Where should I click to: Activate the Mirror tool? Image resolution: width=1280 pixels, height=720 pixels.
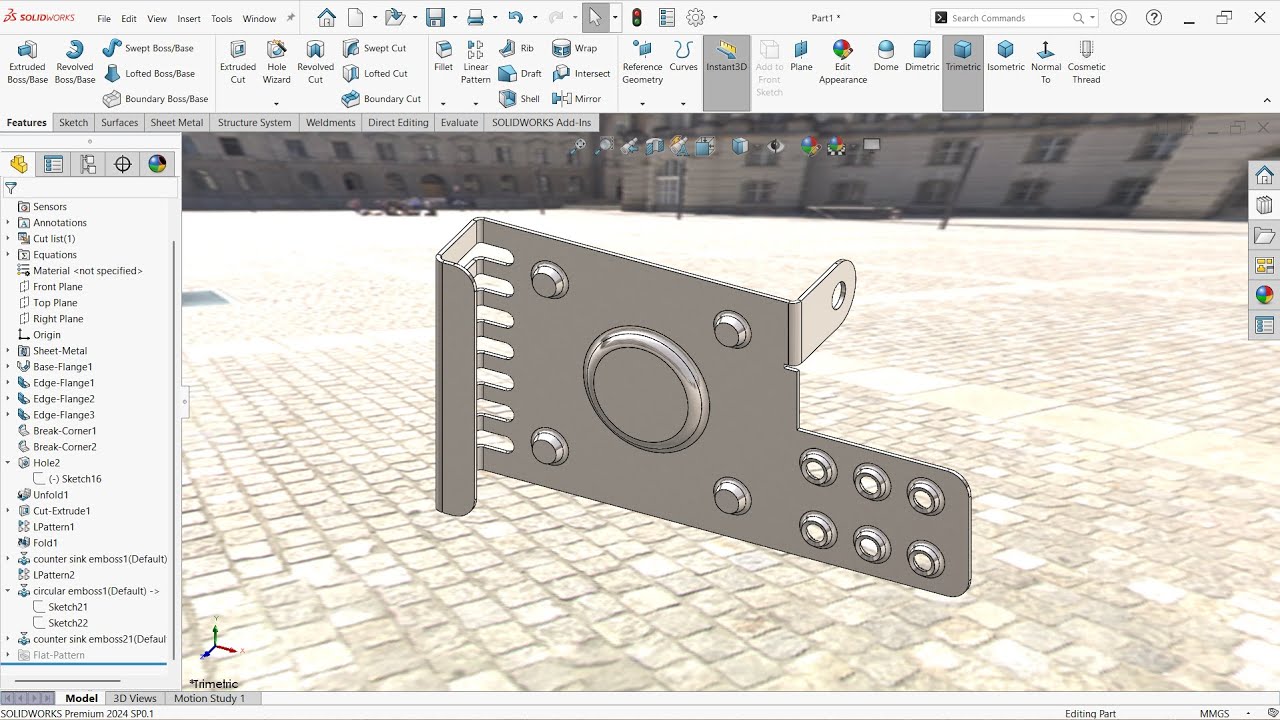pos(577,99)
